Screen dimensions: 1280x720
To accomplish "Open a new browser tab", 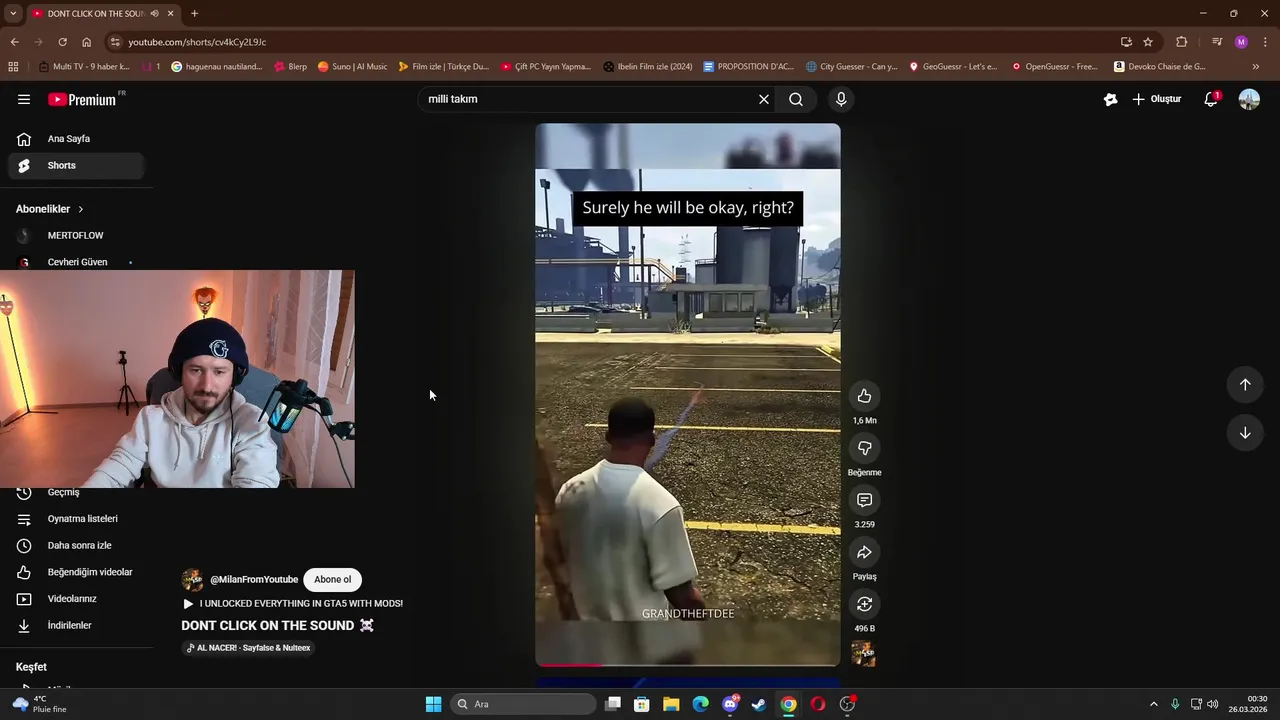I will (x=194, y=14).
